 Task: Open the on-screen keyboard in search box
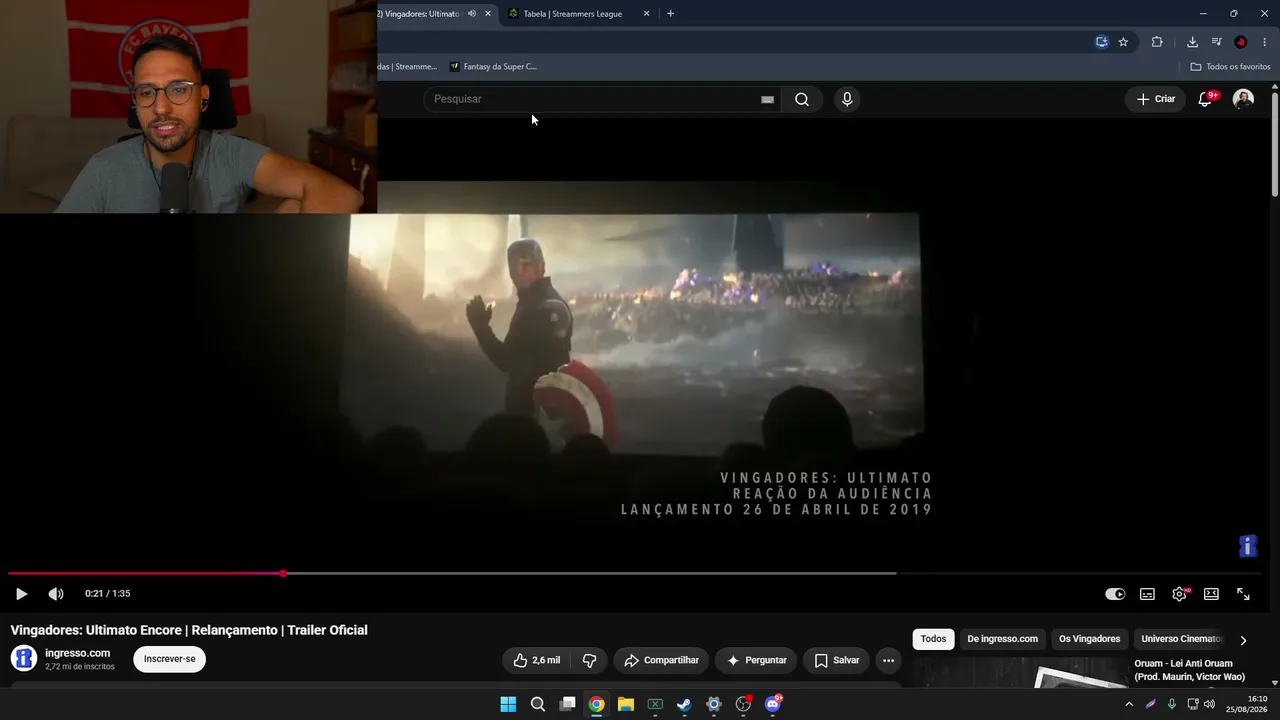tap(767, 99)
